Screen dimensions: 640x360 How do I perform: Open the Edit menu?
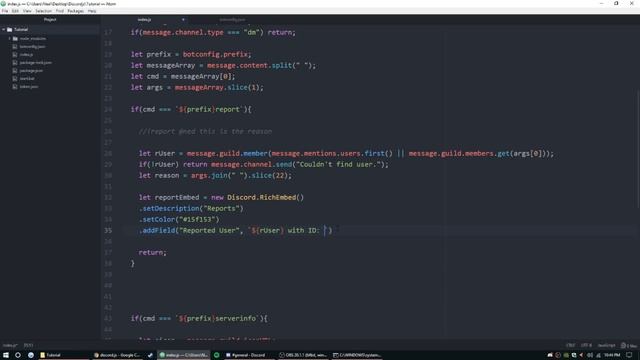[x=16, y=11]
